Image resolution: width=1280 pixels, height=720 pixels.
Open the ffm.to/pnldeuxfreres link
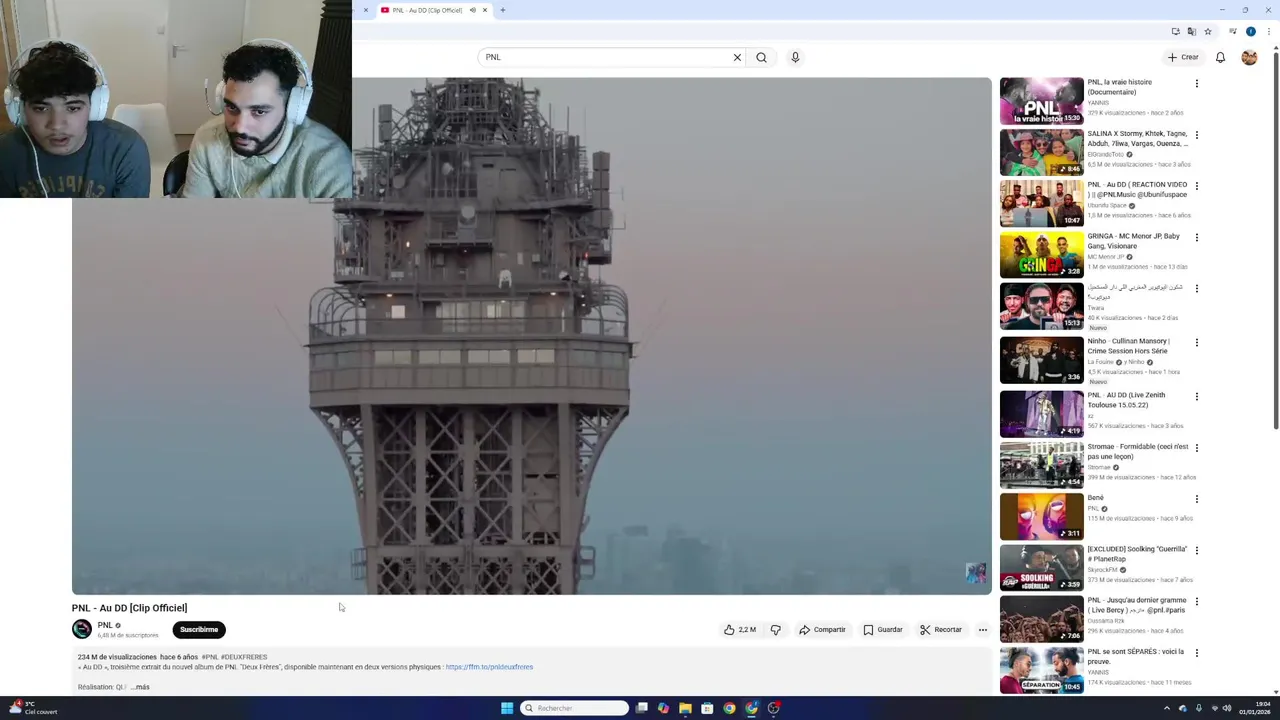(x=489, y=667)
